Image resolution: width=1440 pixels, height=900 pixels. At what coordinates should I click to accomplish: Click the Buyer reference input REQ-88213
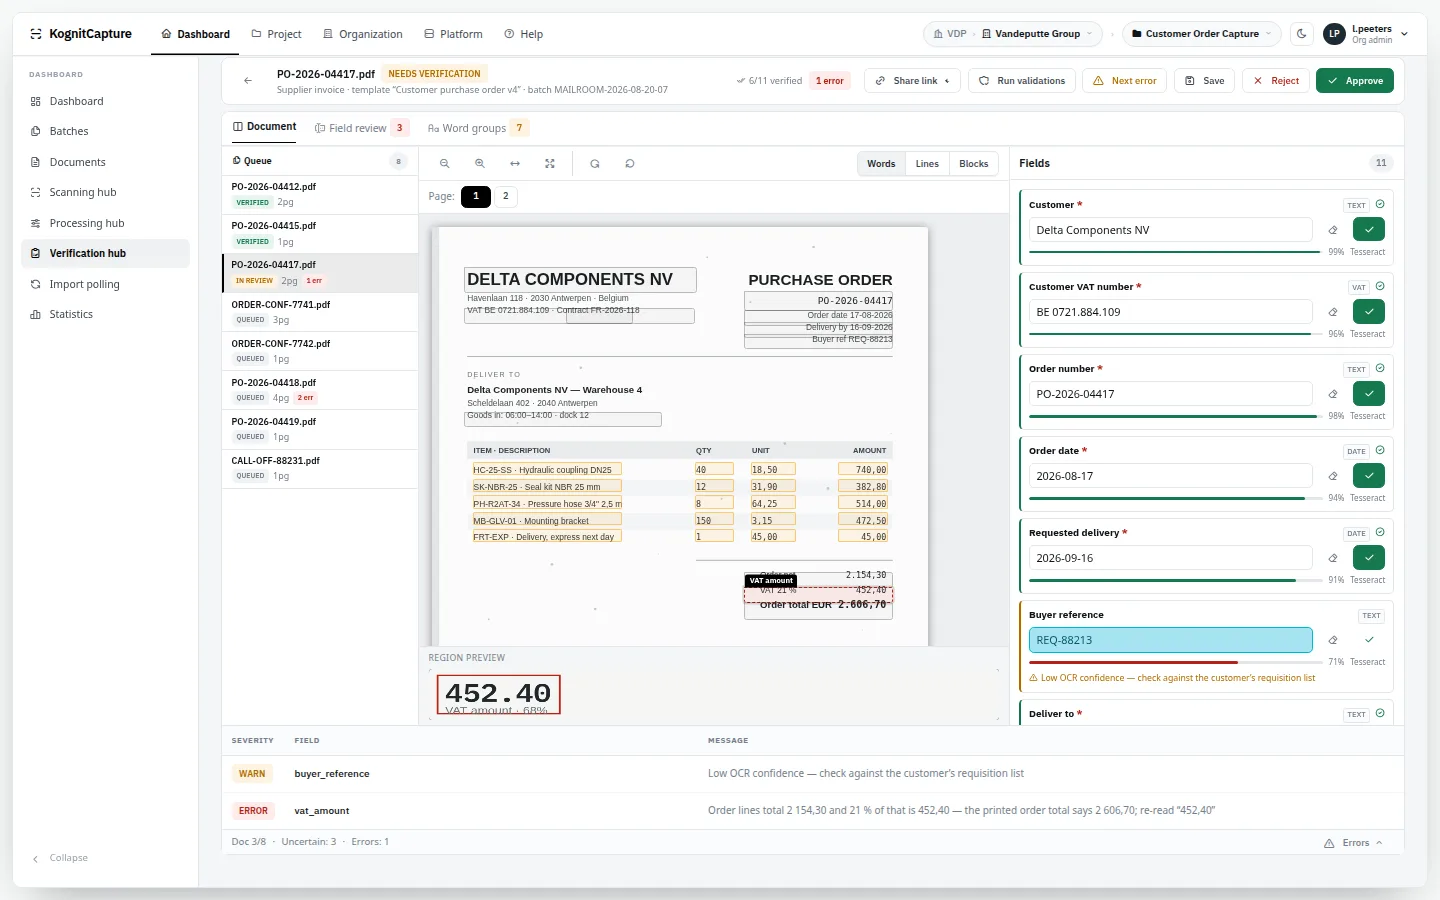pos(1170,640)
